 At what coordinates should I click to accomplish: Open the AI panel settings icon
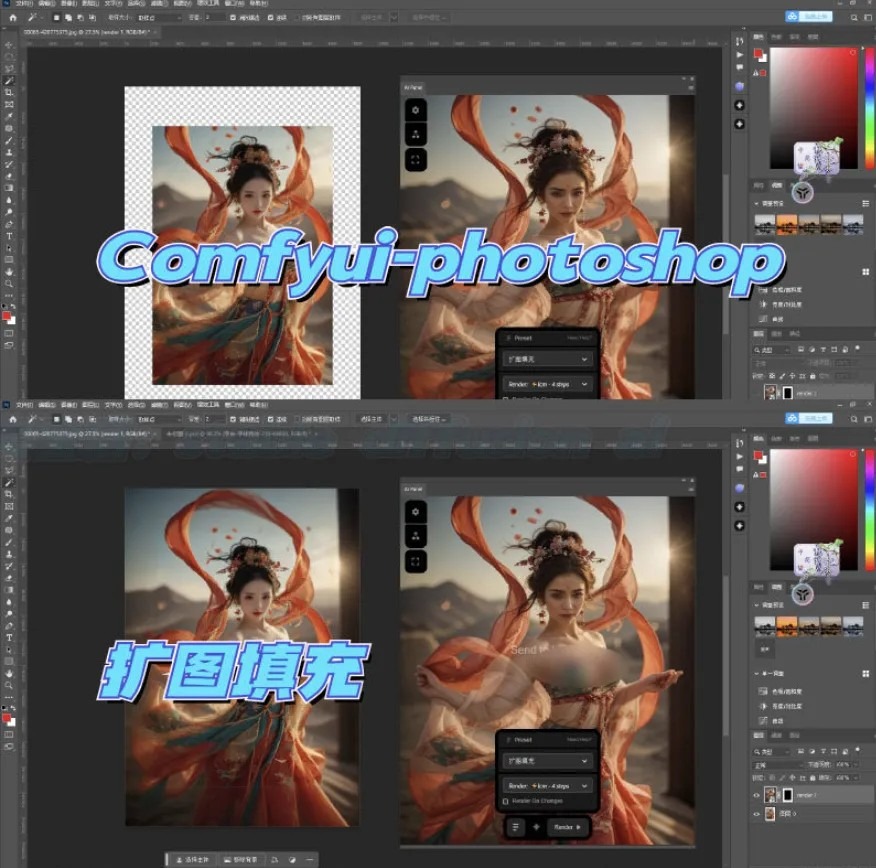coord(416,512)
